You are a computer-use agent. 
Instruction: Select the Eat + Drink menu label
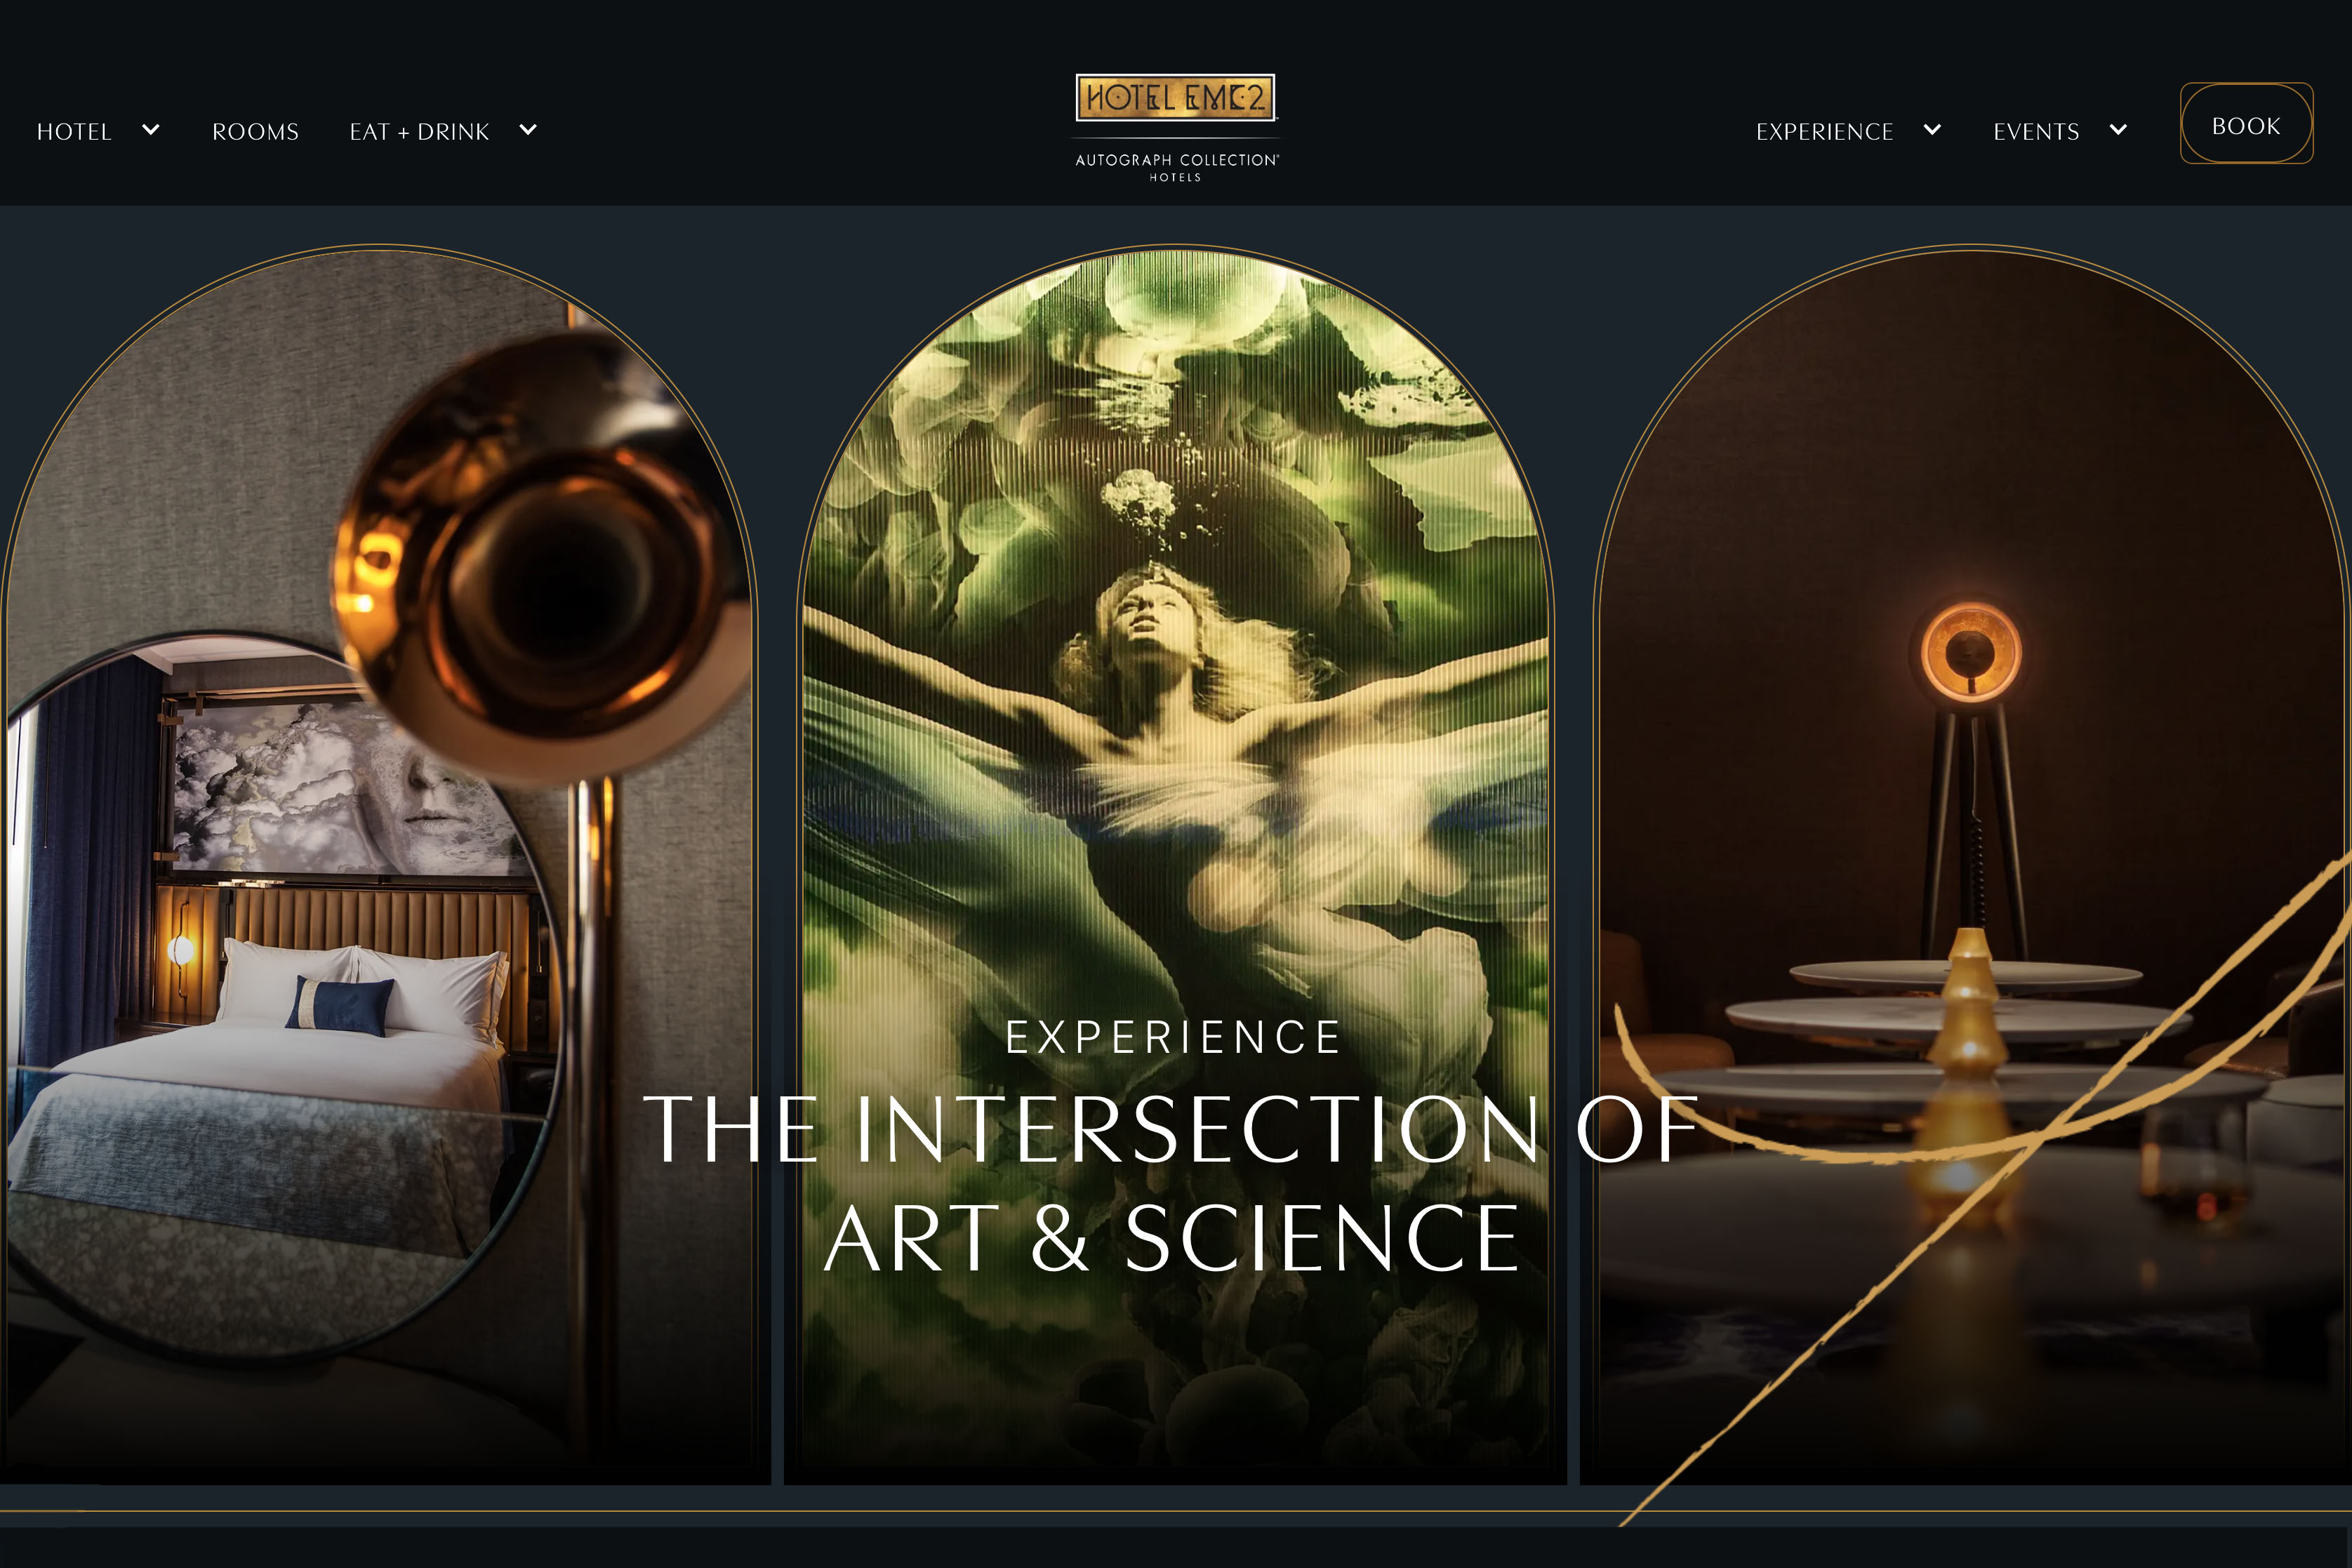419,132
